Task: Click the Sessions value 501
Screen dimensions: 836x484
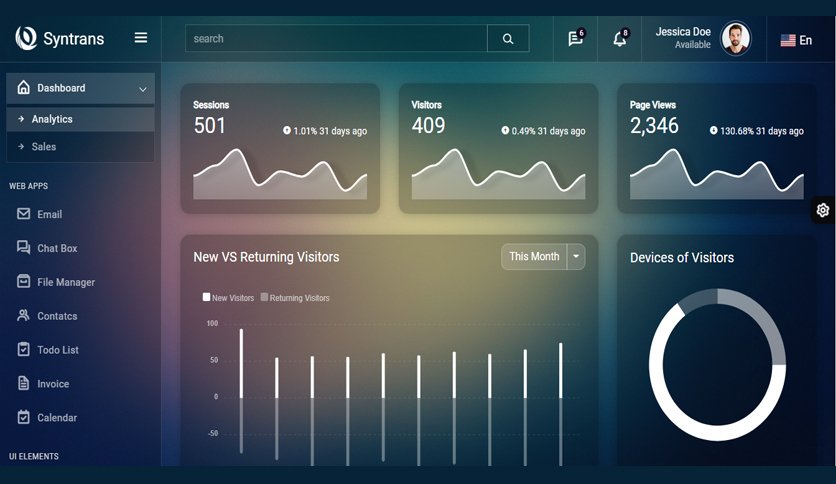Action: click(210, 126)
